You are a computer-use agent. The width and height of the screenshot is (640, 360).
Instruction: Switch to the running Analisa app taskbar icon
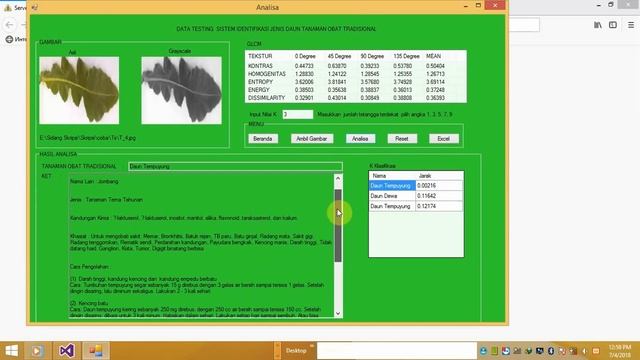[96, 351]
